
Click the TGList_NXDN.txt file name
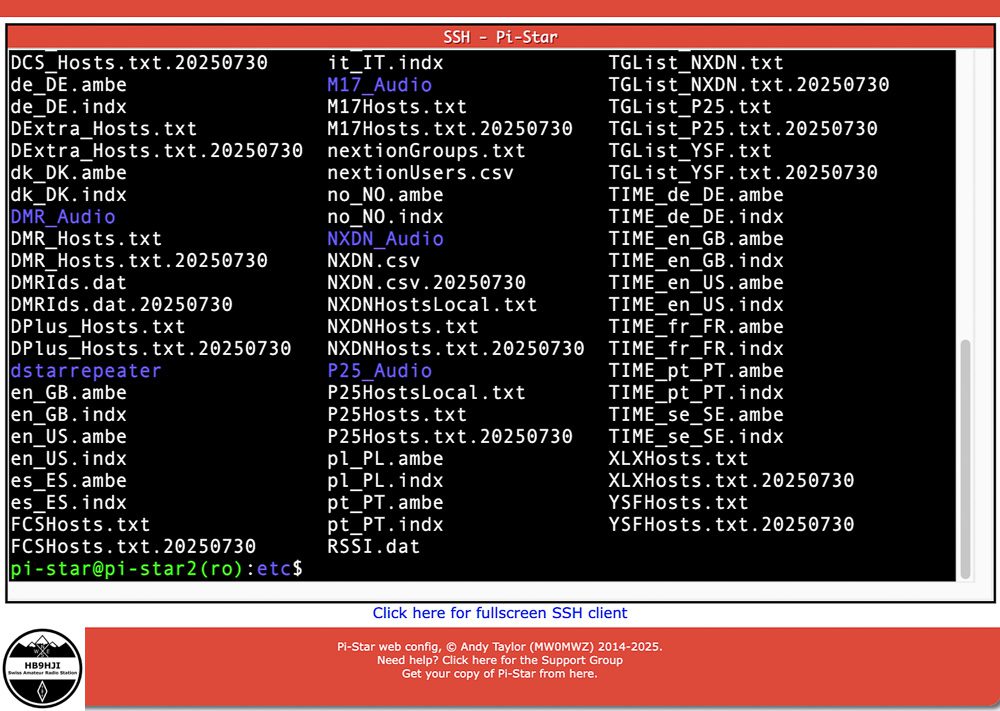coord(696,62)
